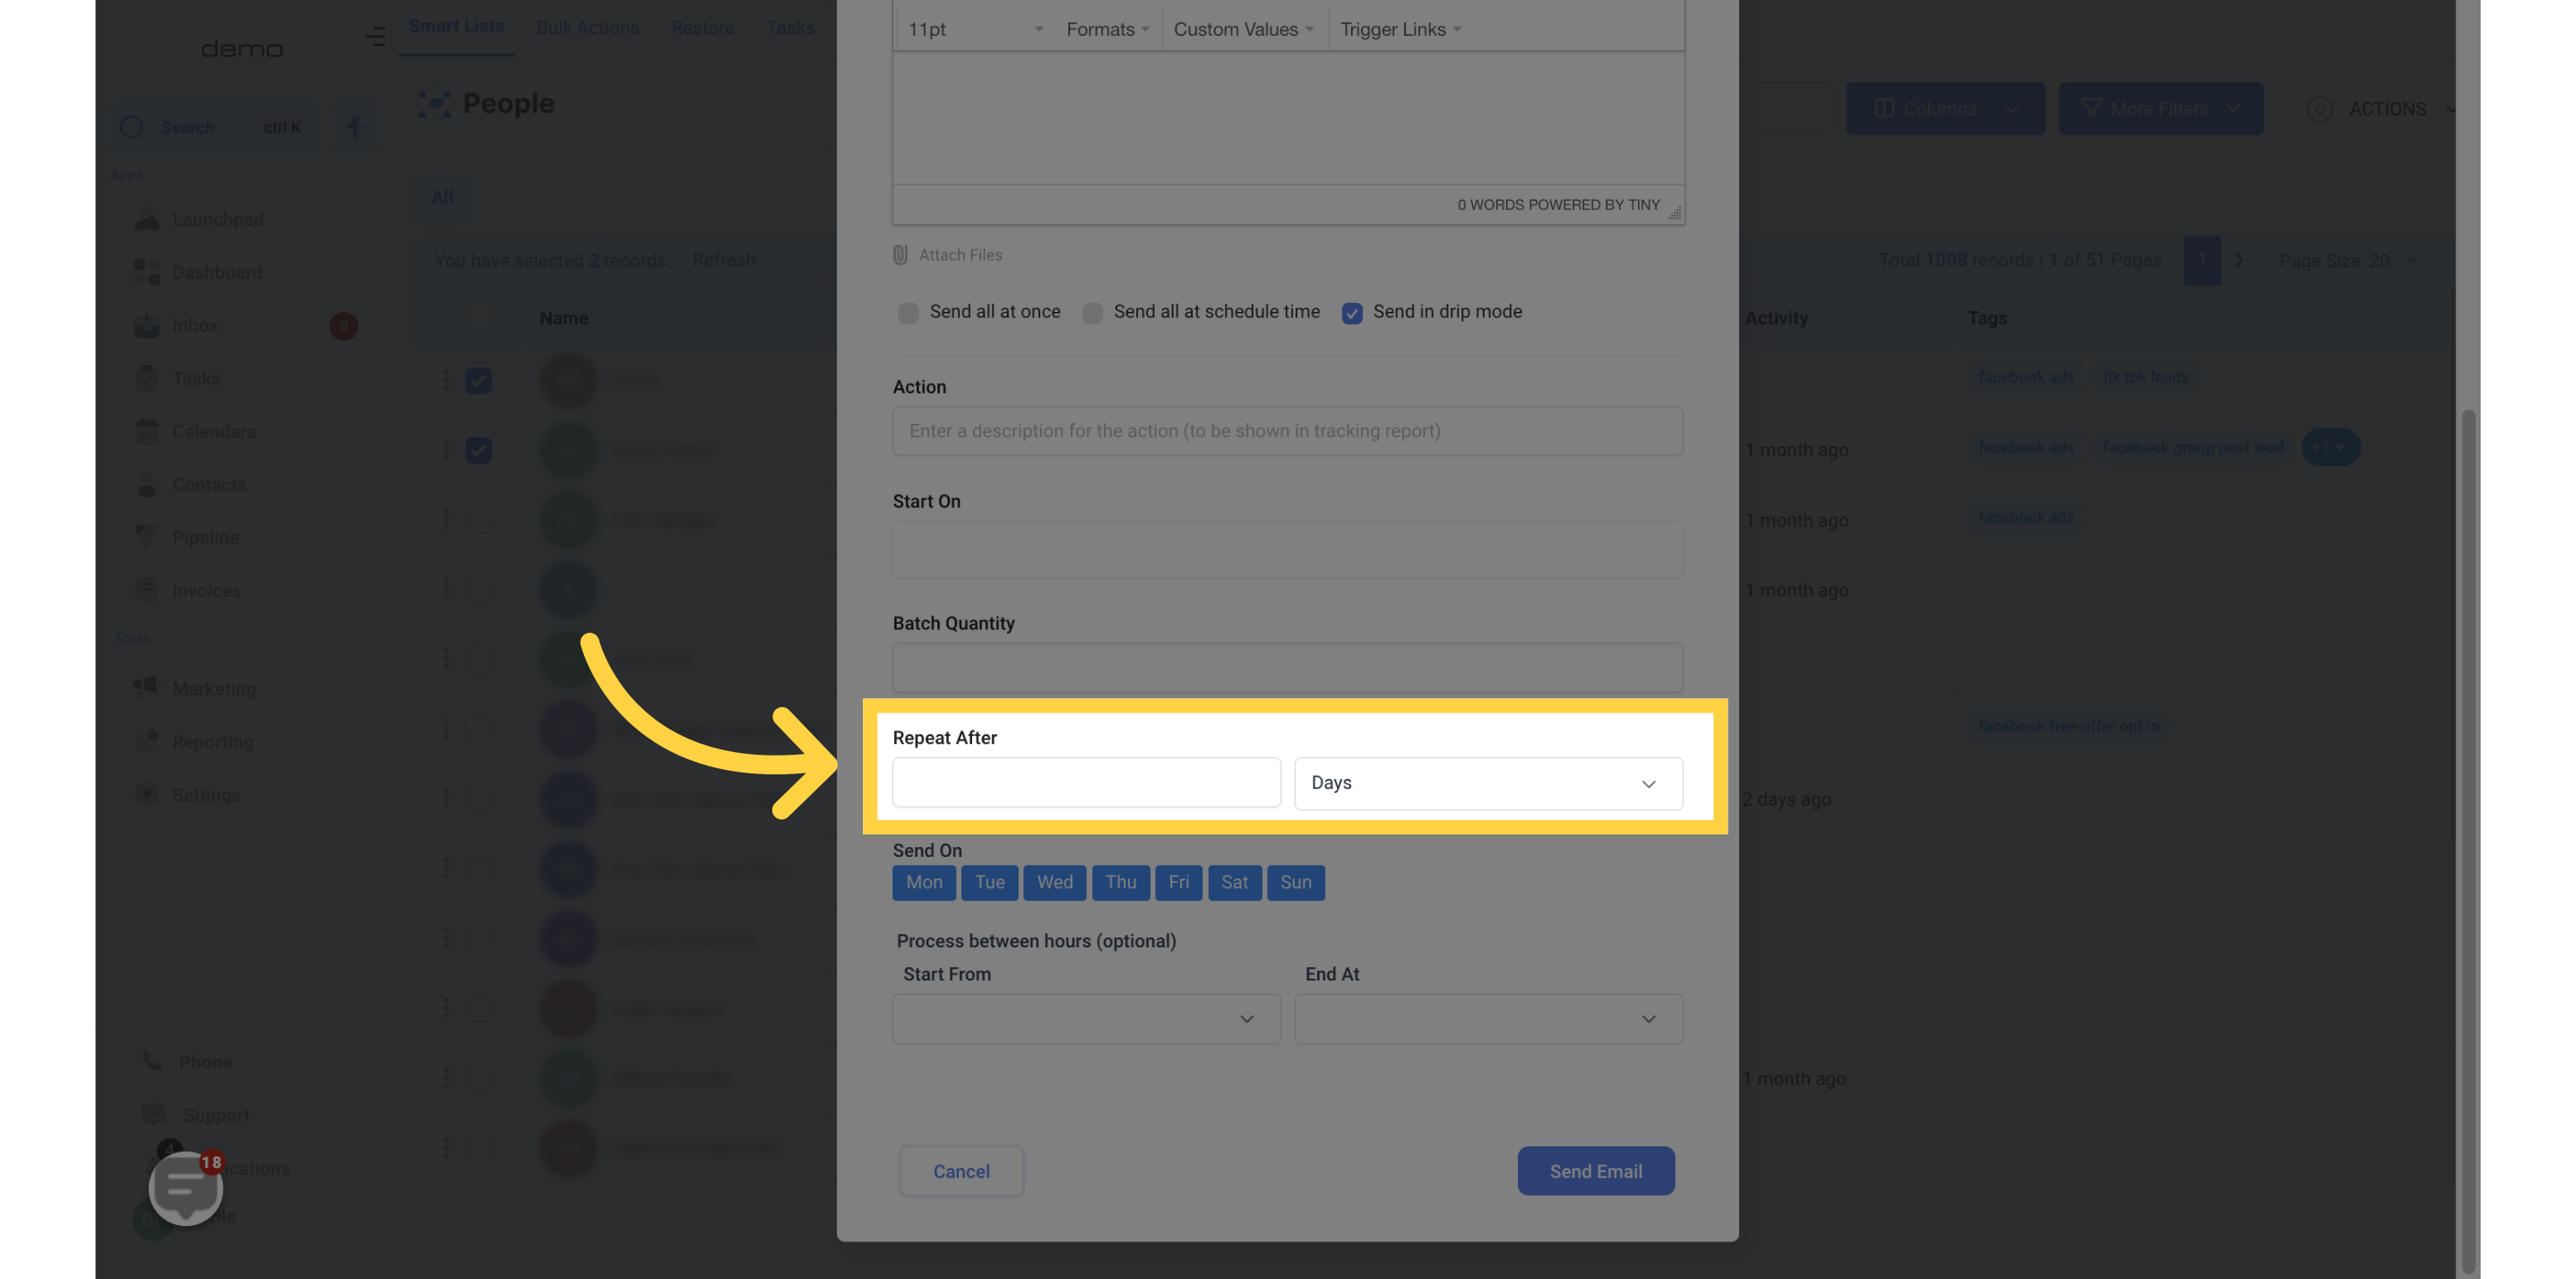The height and width of the screenshot is (1279, 2576).
Task: Enable Send all at schedule time
Action: click(1092, 313)
